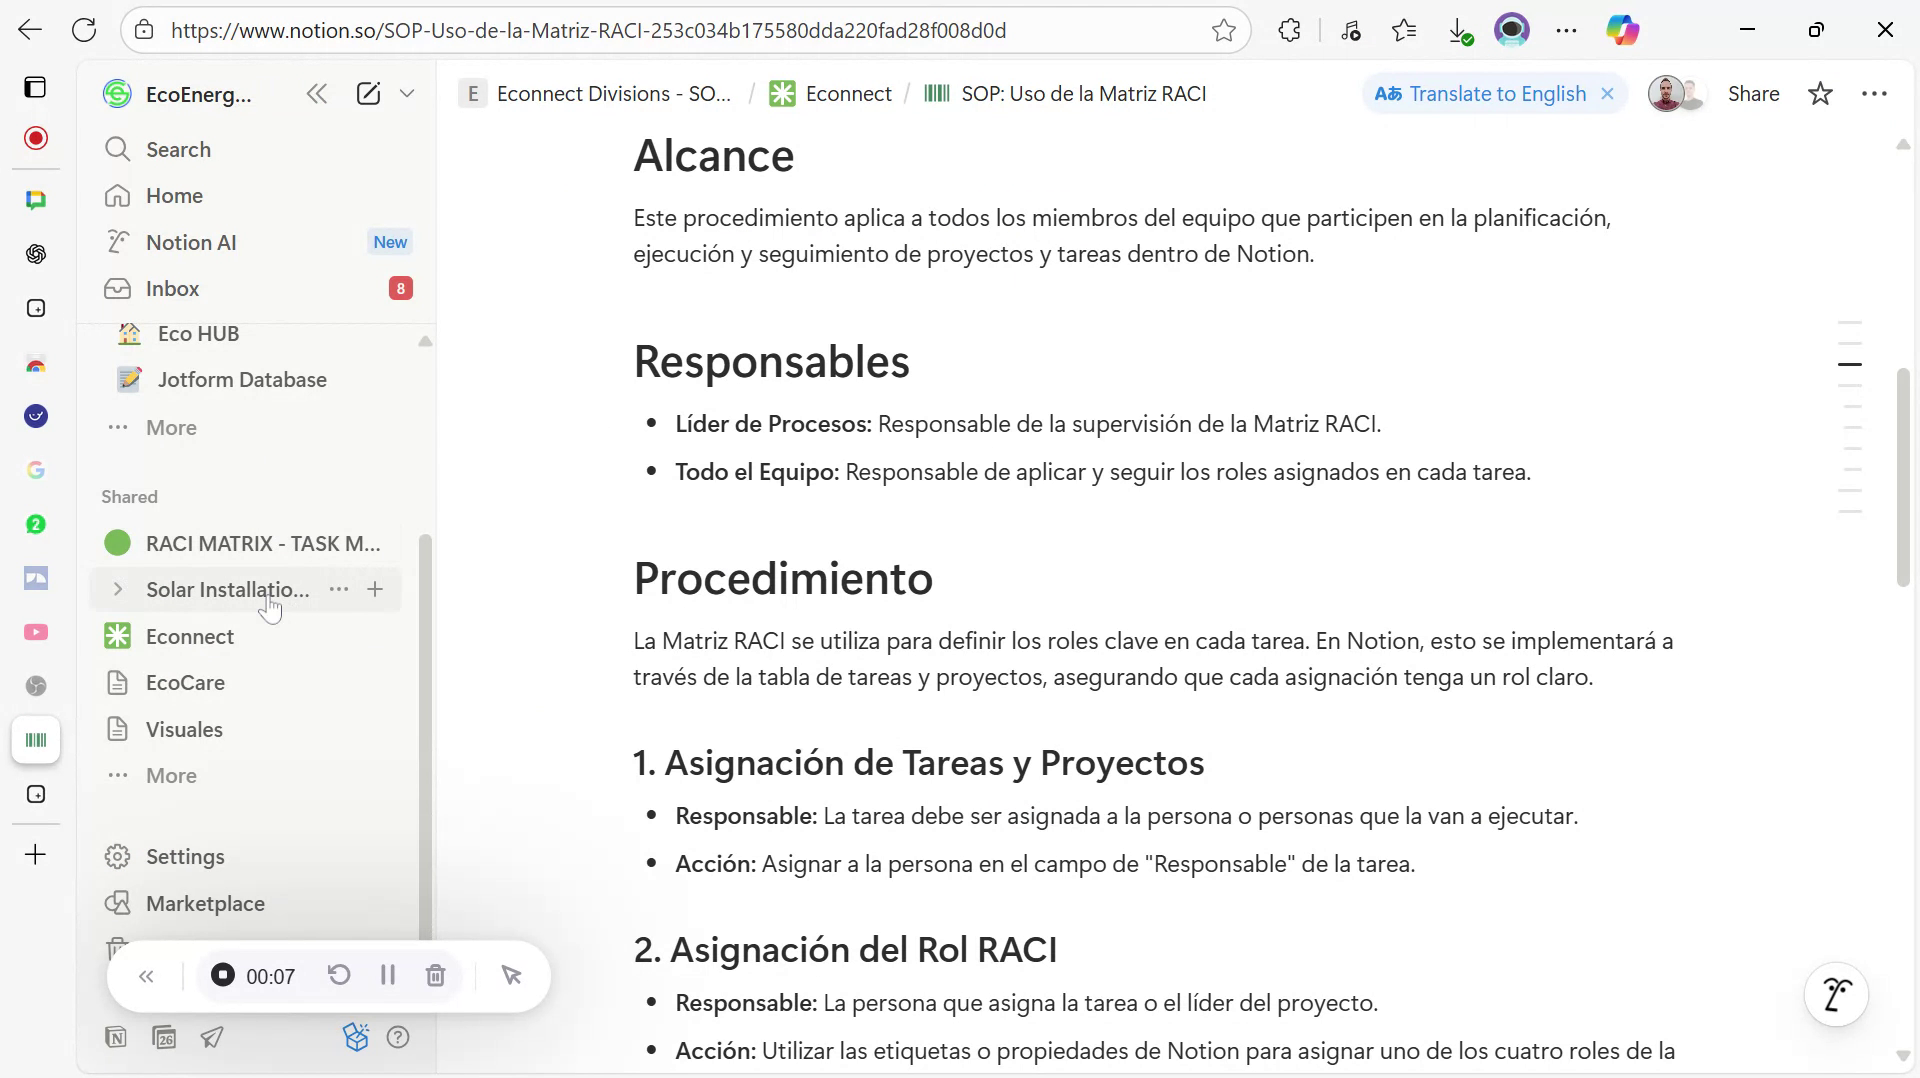Viewport: 1920px width, 1078px height.
Task: Open the Telegram paper-plane icon
Action: (x=211, y=1037)
